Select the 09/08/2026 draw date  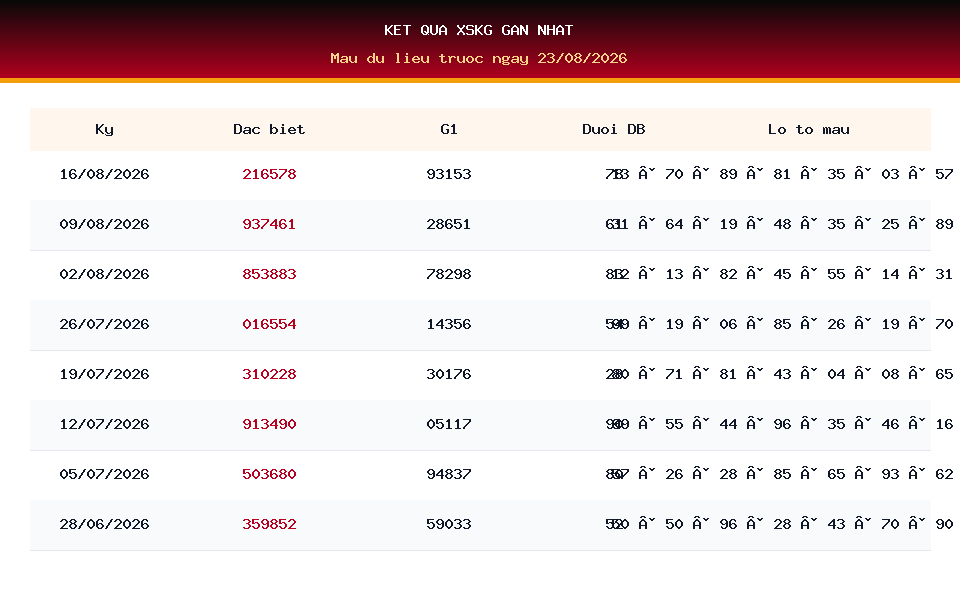tap(104, 224)
